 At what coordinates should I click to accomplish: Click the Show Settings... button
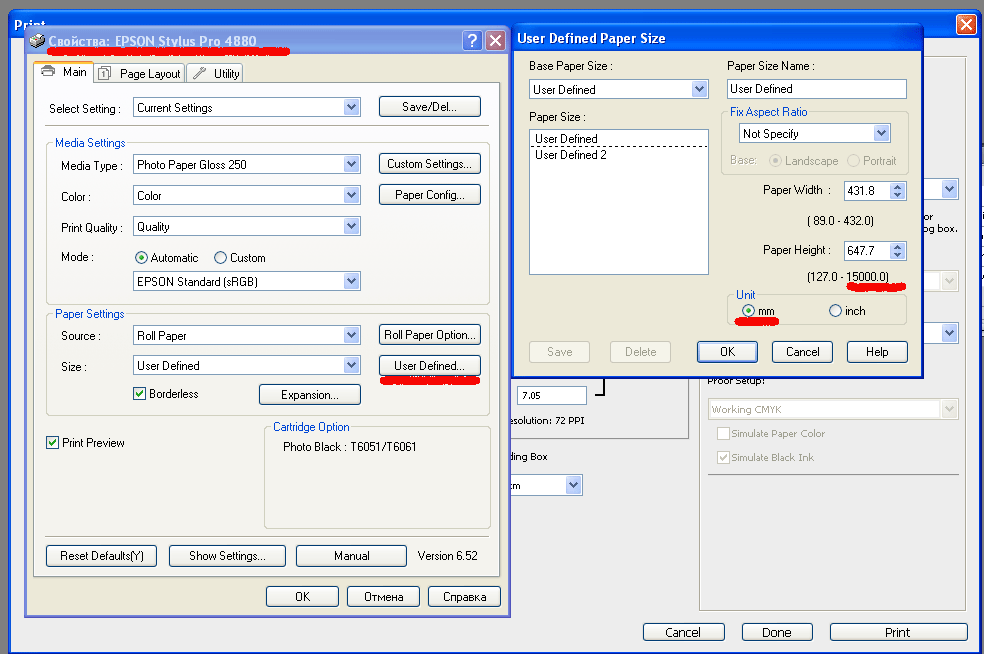227,555
